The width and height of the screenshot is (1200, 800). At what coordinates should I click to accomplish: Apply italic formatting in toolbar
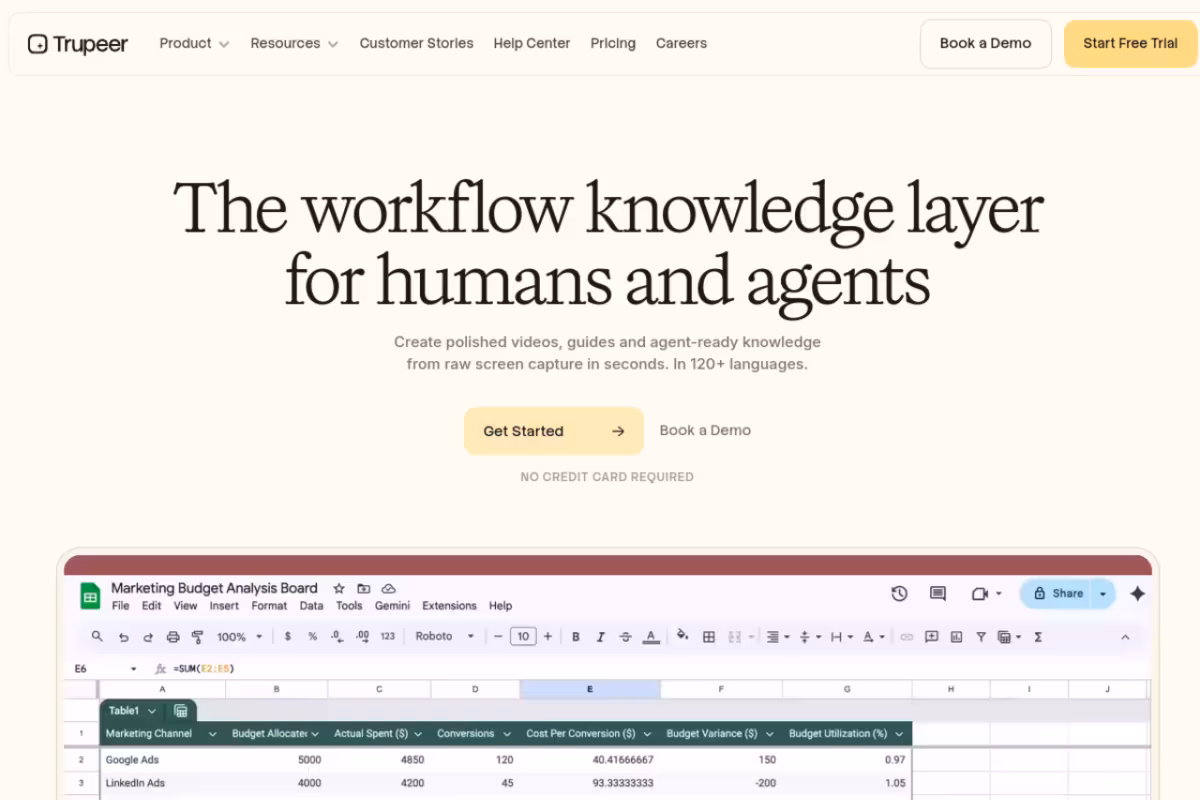(601, 637)
